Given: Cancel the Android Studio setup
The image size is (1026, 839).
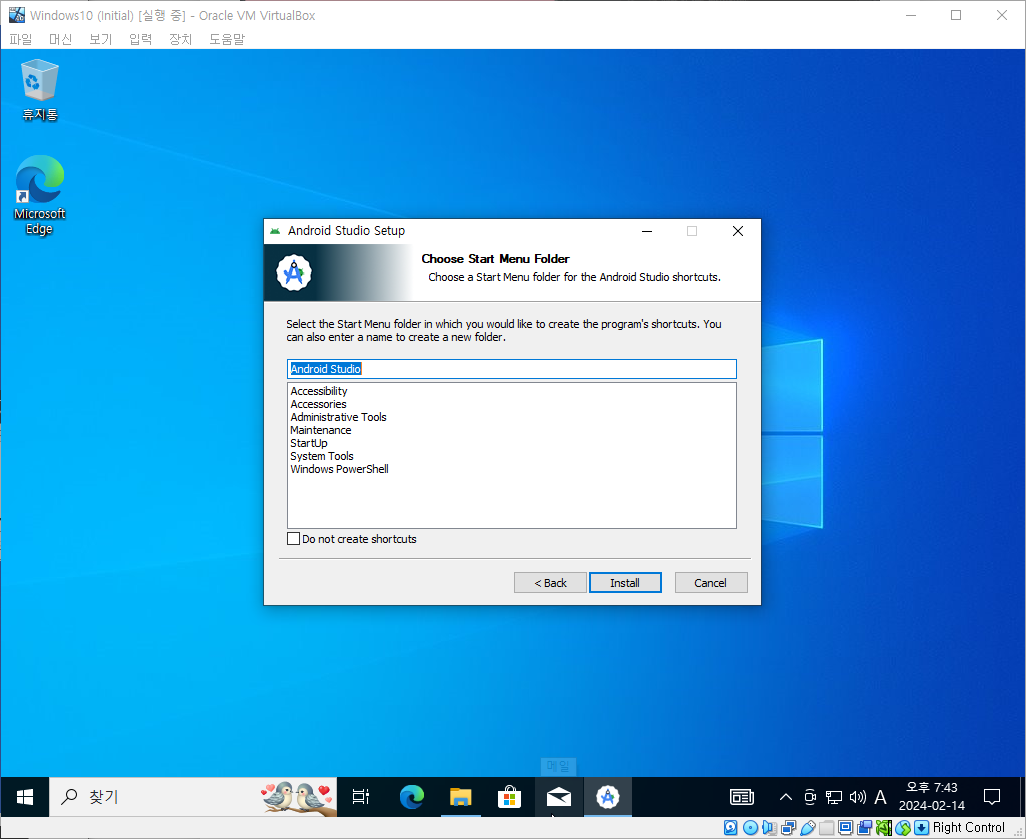Looking at the screenshot, I should click(711, 582).
